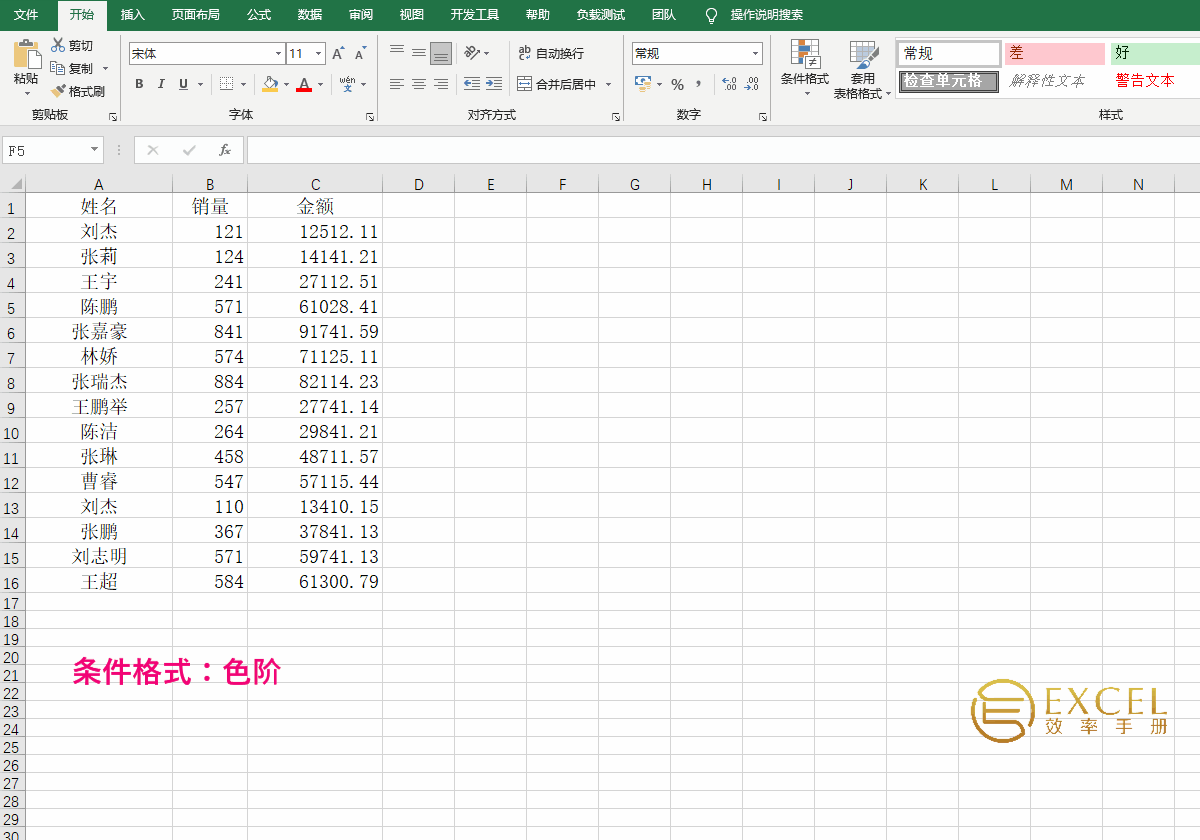Screen dimensions: 1200x840
Task: Decrease font size with the small A icon
Action: (360, 54)
